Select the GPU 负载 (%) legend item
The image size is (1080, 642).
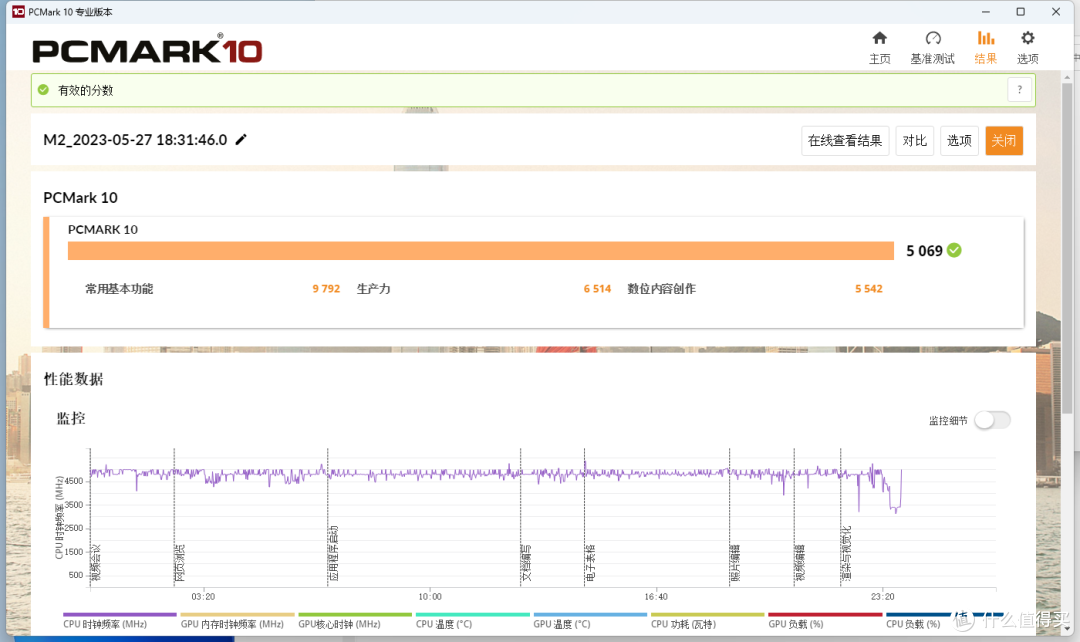(825, 621)
